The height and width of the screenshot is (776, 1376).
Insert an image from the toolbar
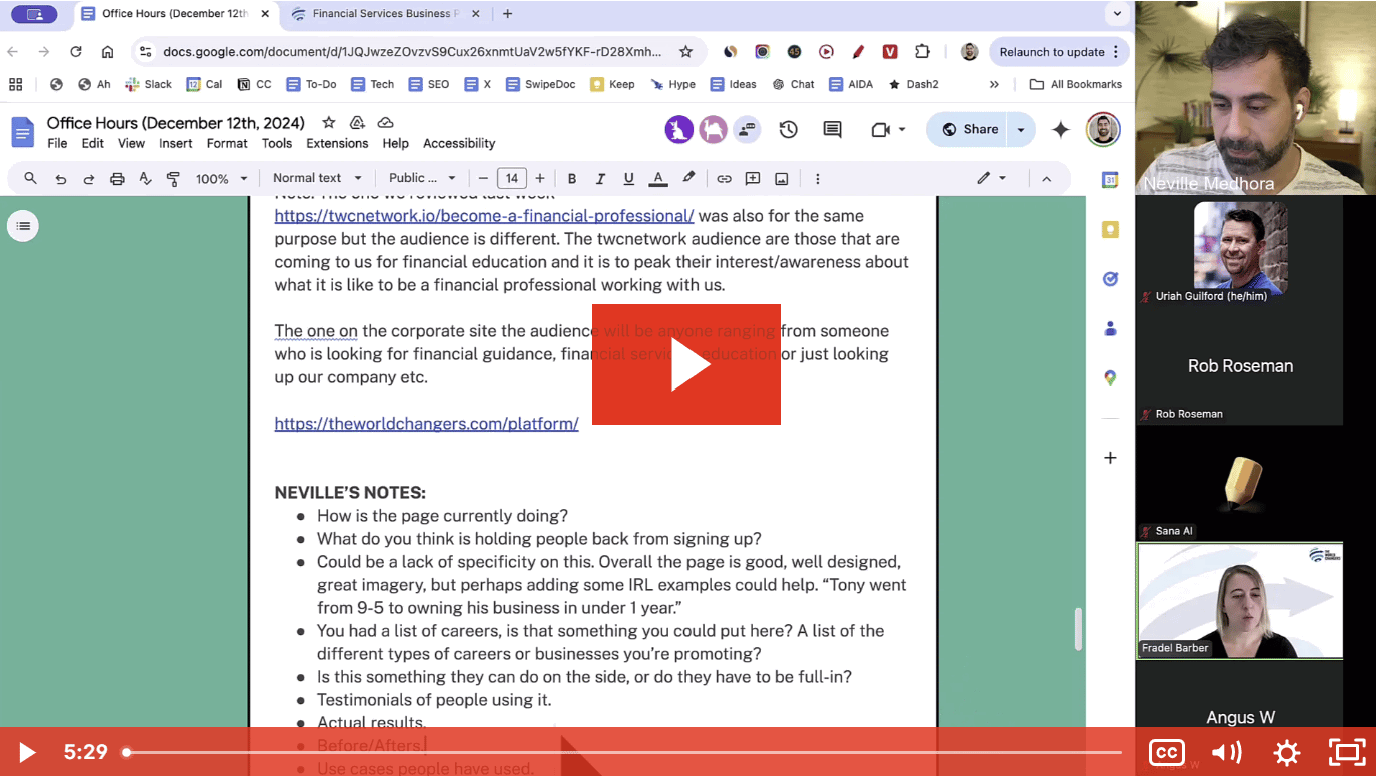pyautogui.click(x=782, y=179)
